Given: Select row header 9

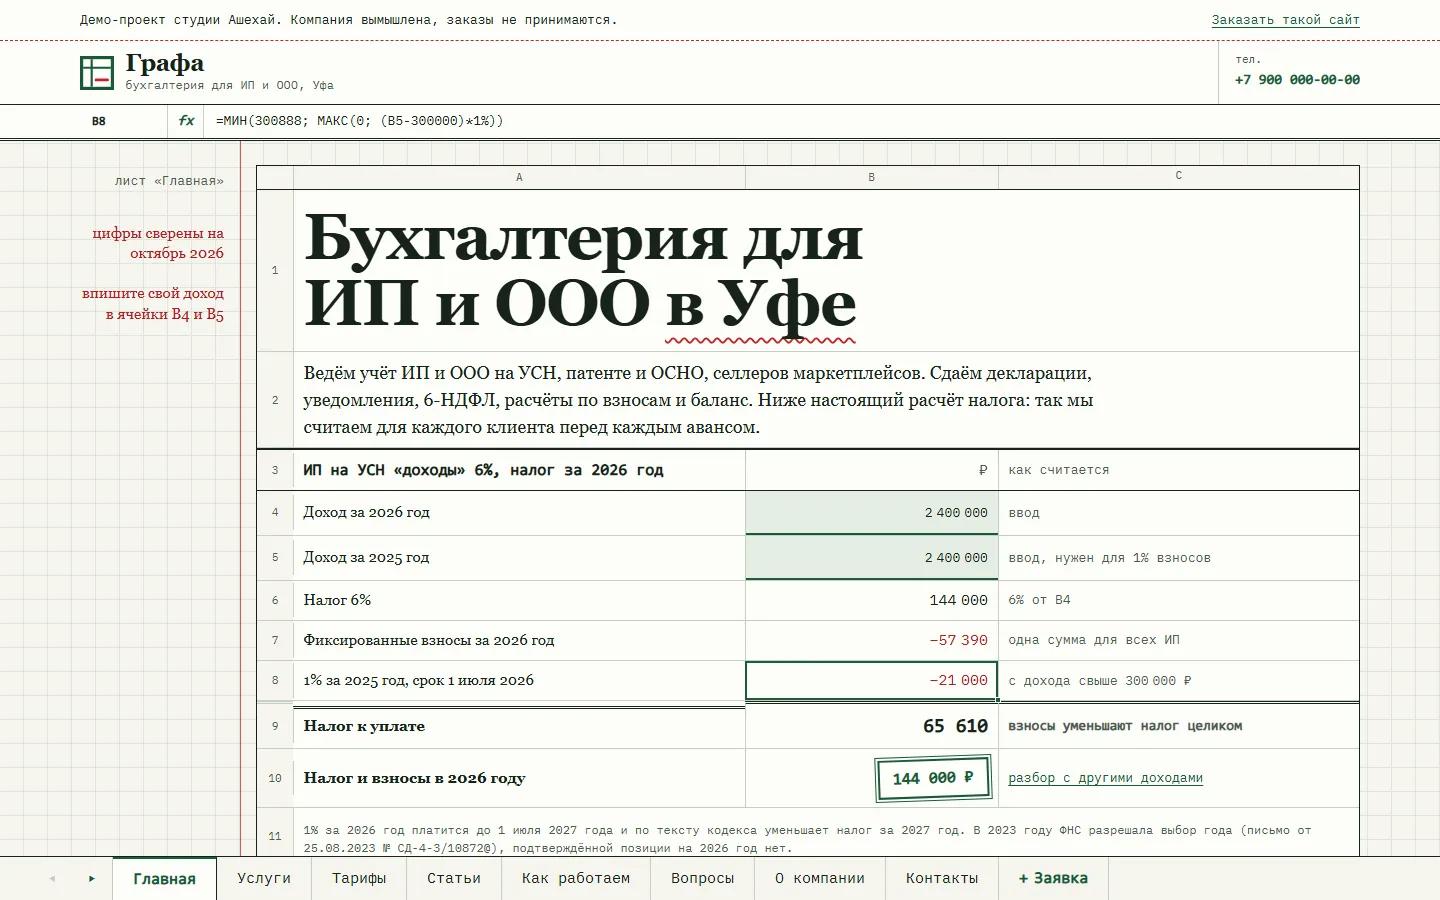Looking at the screenshot, I should click(275, 726).
